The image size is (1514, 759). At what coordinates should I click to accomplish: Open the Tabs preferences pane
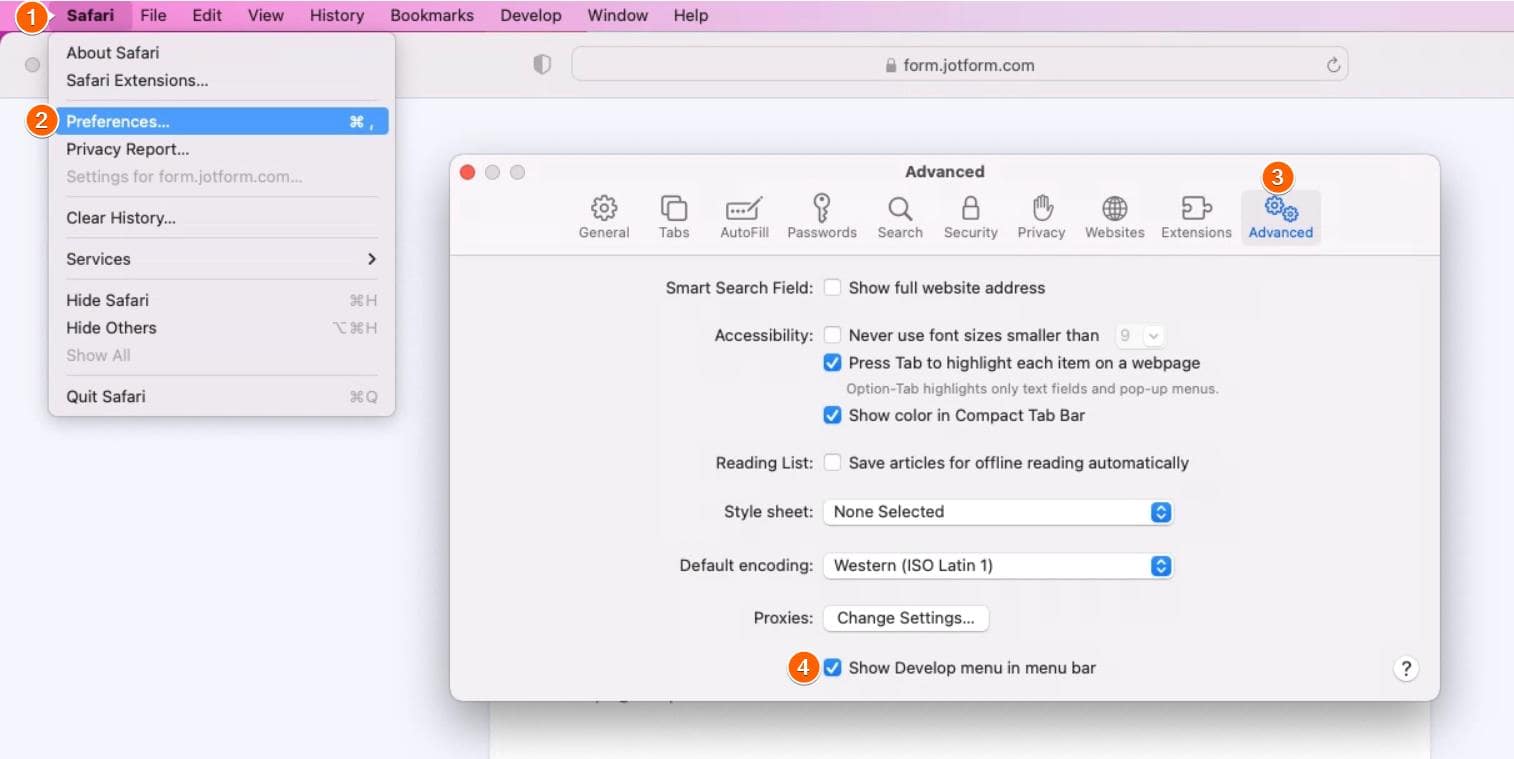click(674, 217)
